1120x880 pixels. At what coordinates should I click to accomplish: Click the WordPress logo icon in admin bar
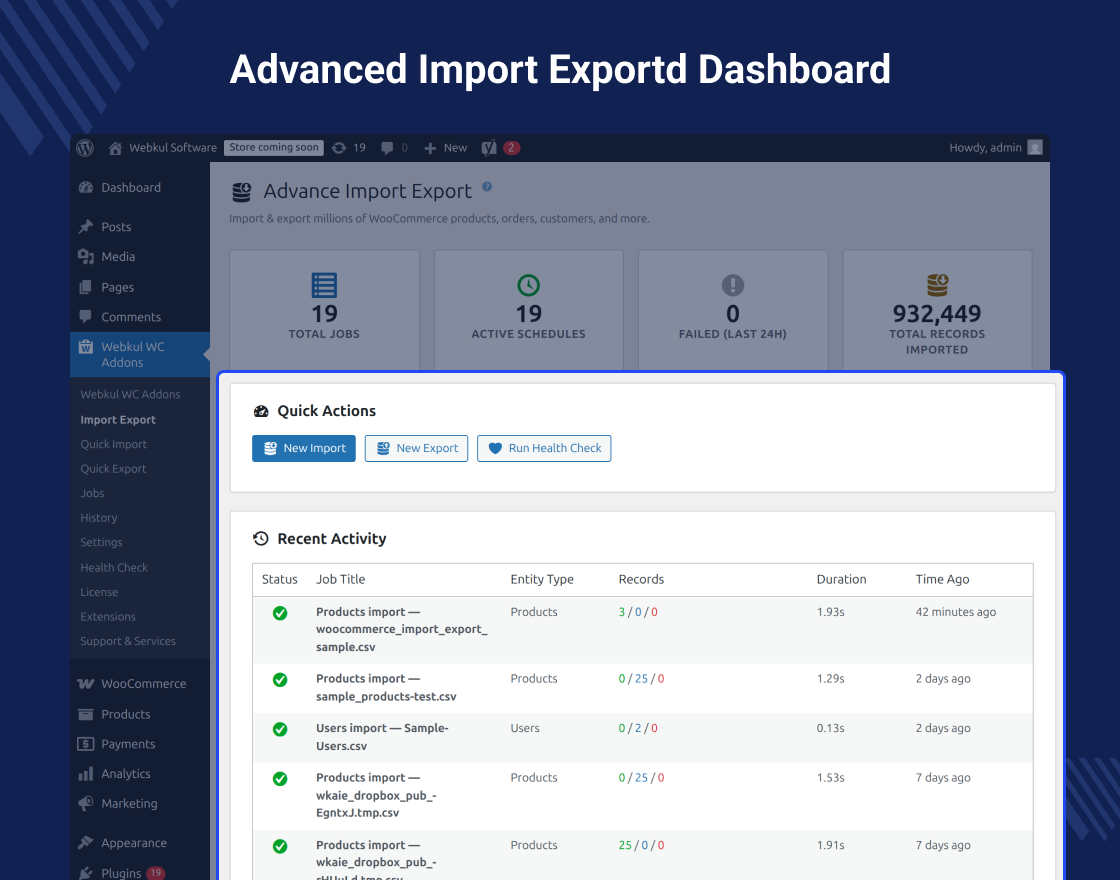pos(85,148)
